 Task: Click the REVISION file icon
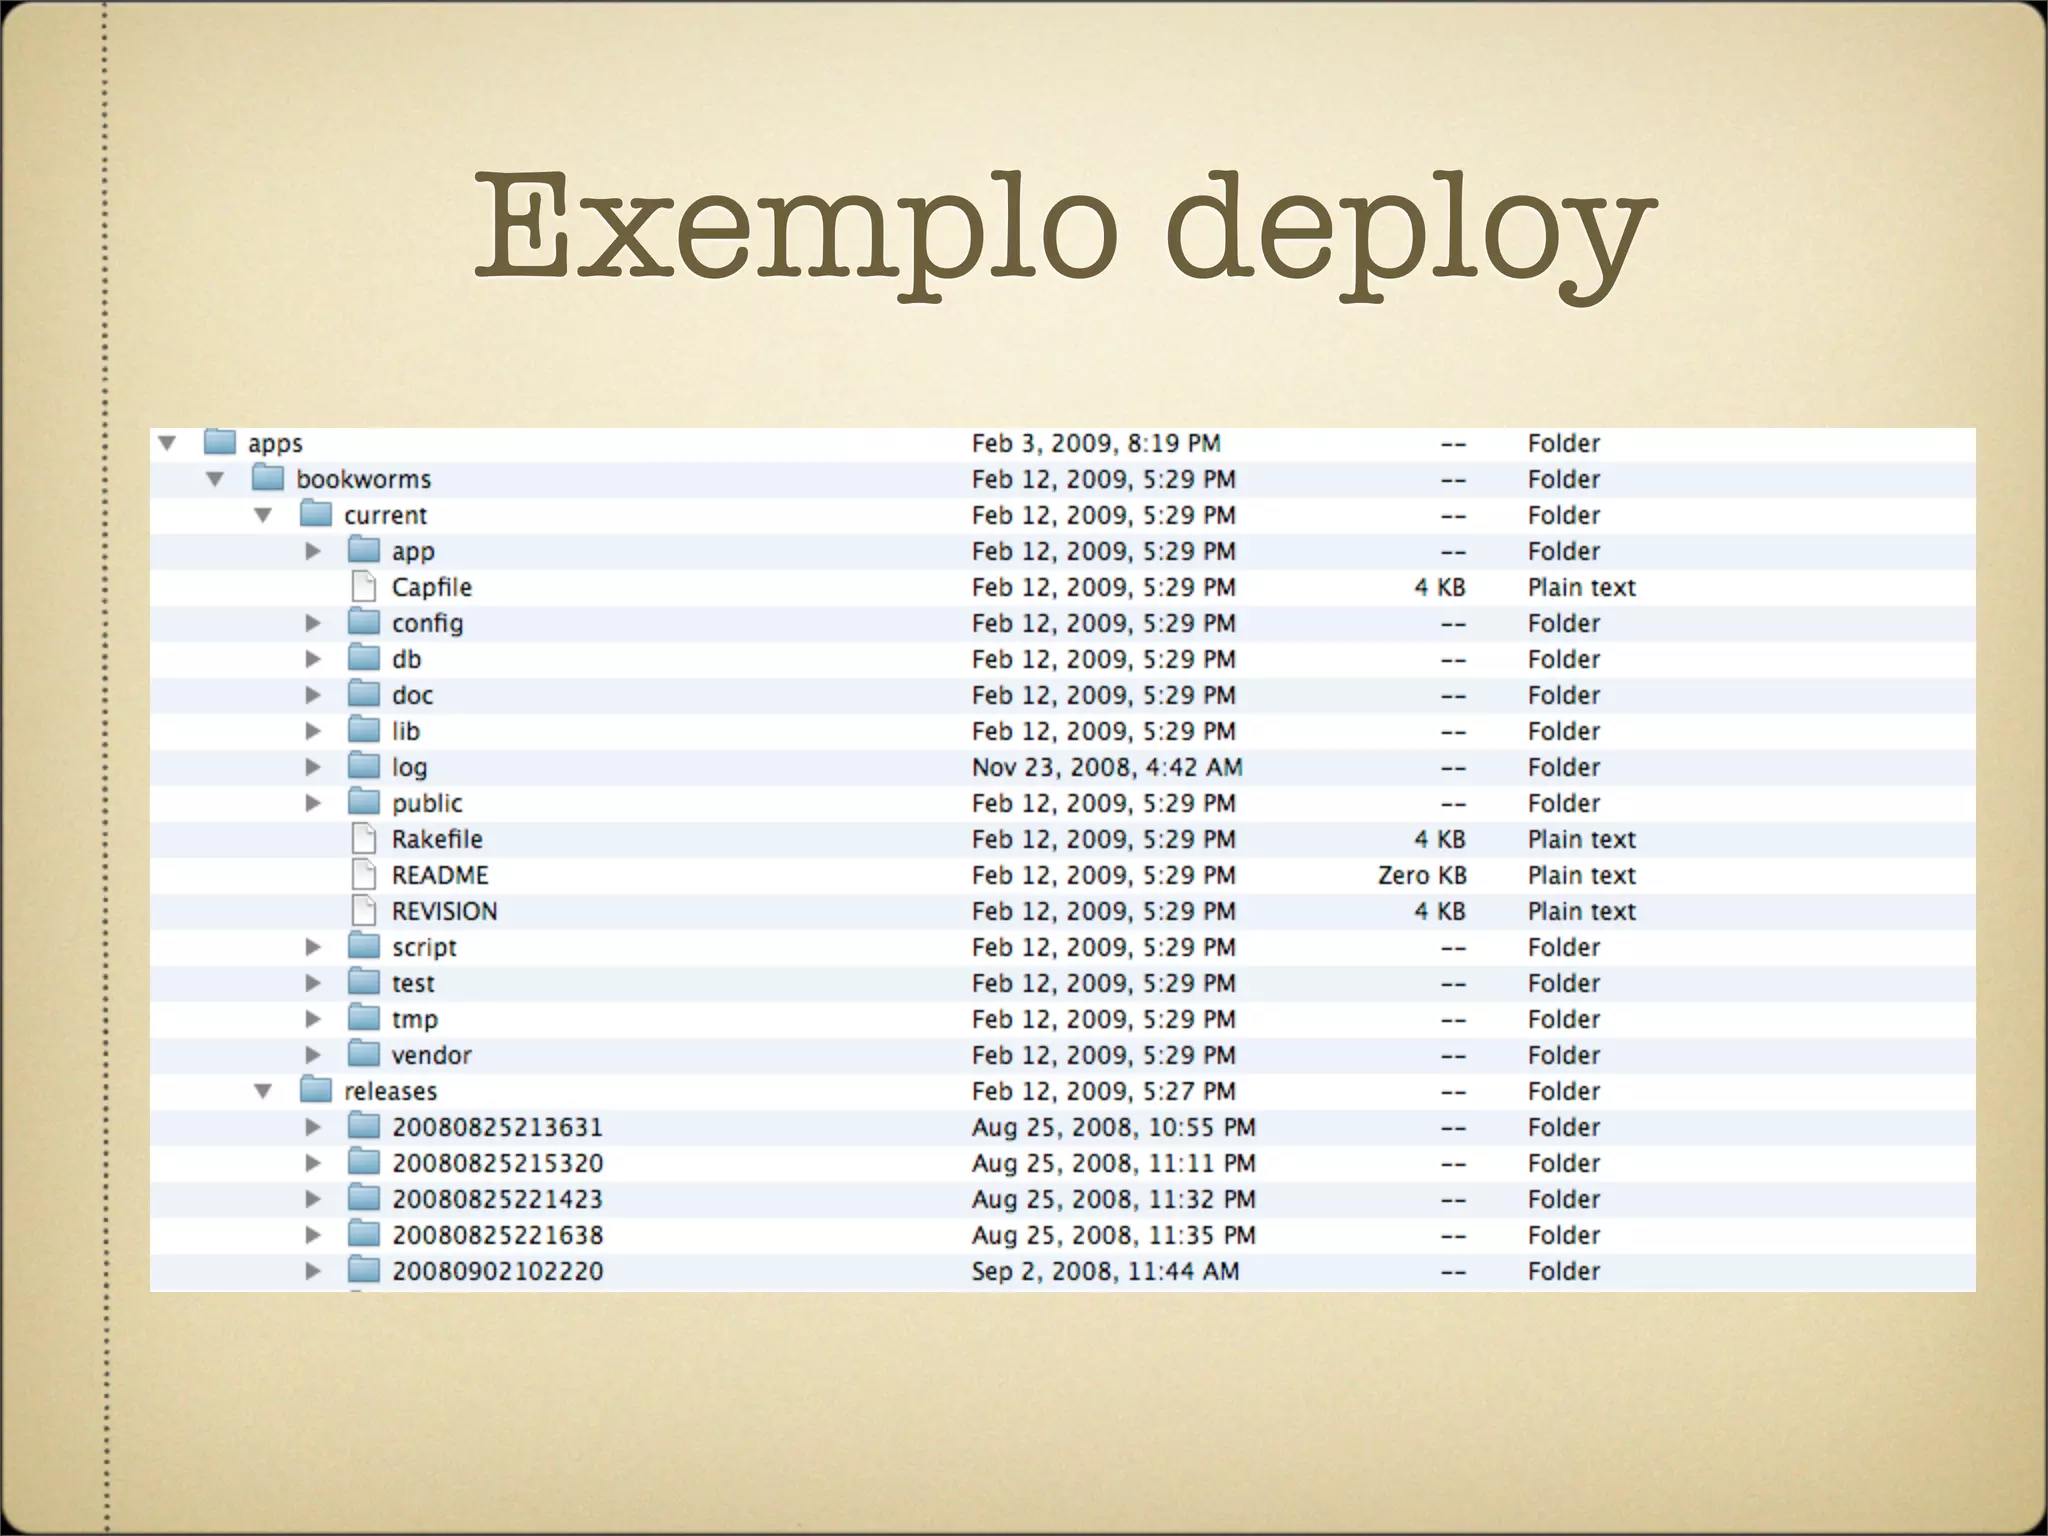tap(364, 911)
